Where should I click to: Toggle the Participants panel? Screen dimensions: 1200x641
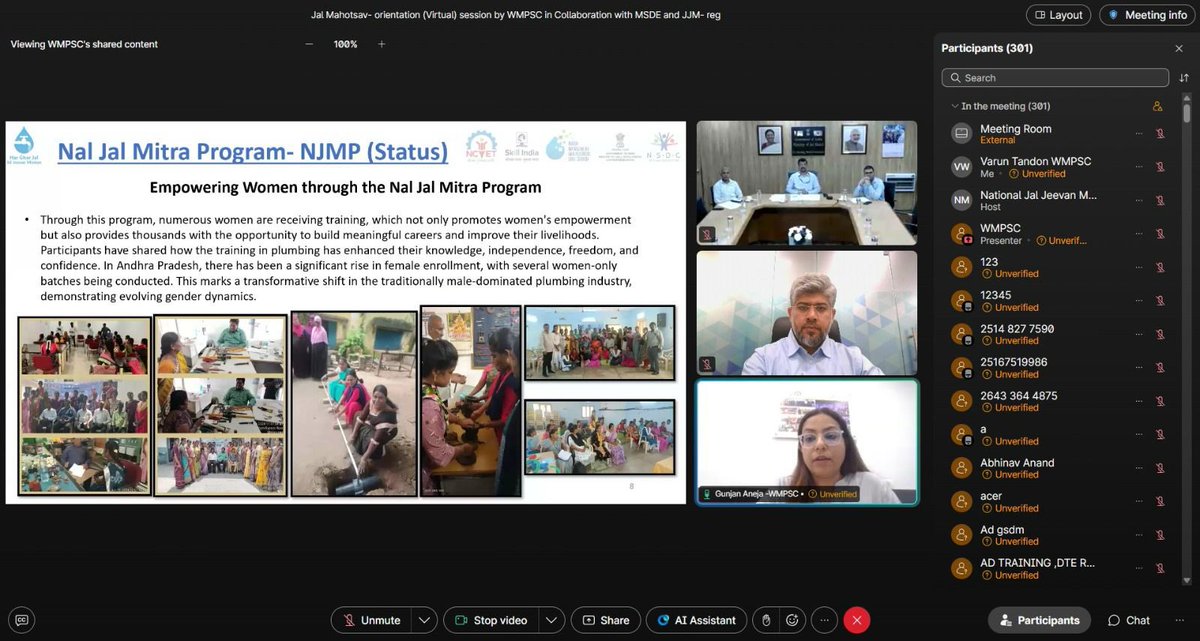[1039, 620]
